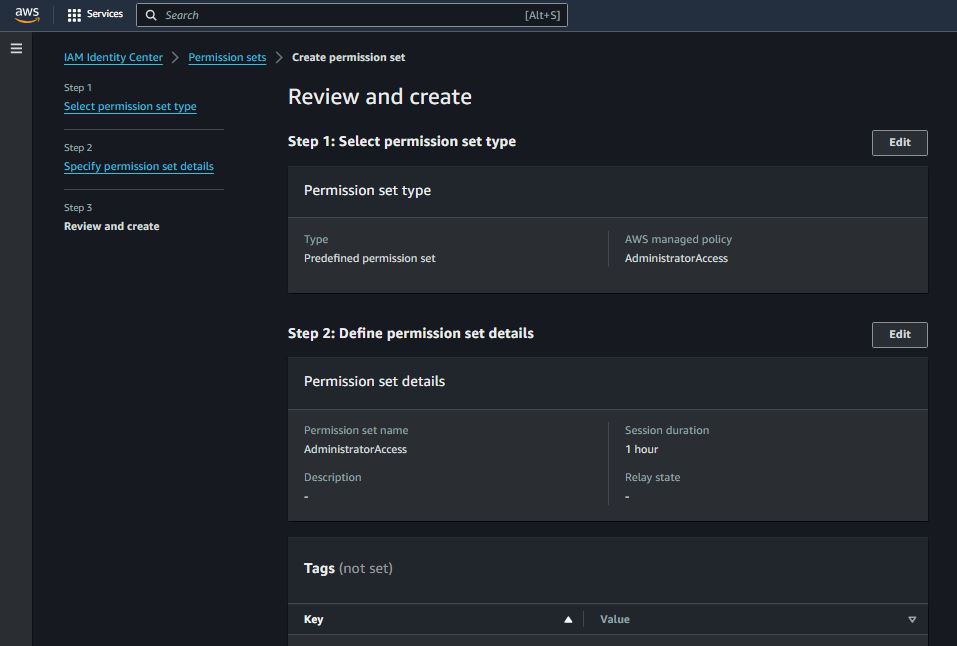Click the magnifier icon in search bar
This screenshot has height=646, width=957.
151,15
